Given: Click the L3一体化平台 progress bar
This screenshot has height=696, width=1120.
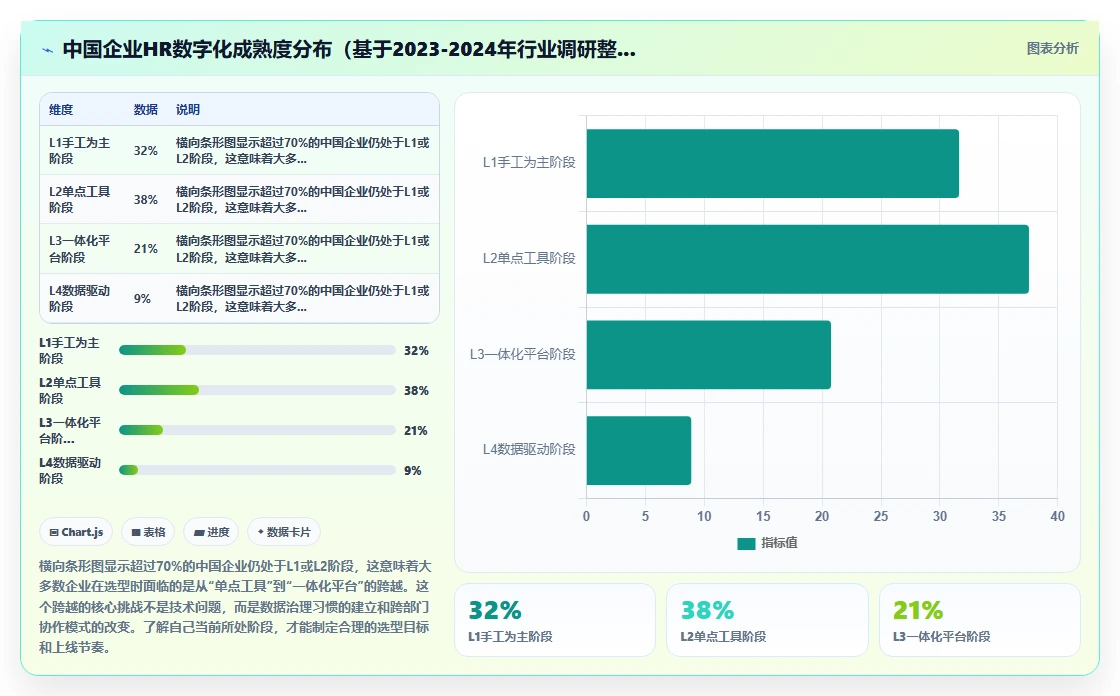Looking at the screenshot, I should [x=257, y=430].
